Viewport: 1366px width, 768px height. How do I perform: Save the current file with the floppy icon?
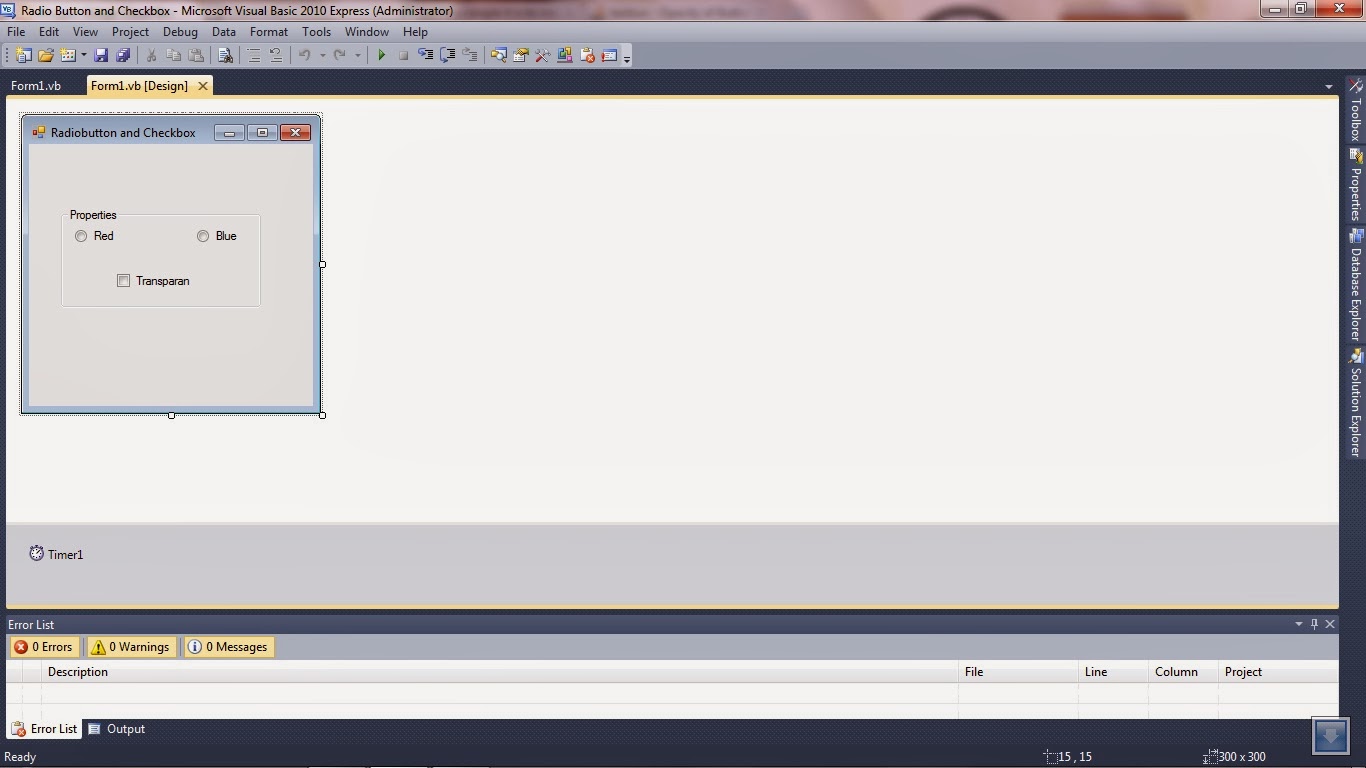(101, 56)
